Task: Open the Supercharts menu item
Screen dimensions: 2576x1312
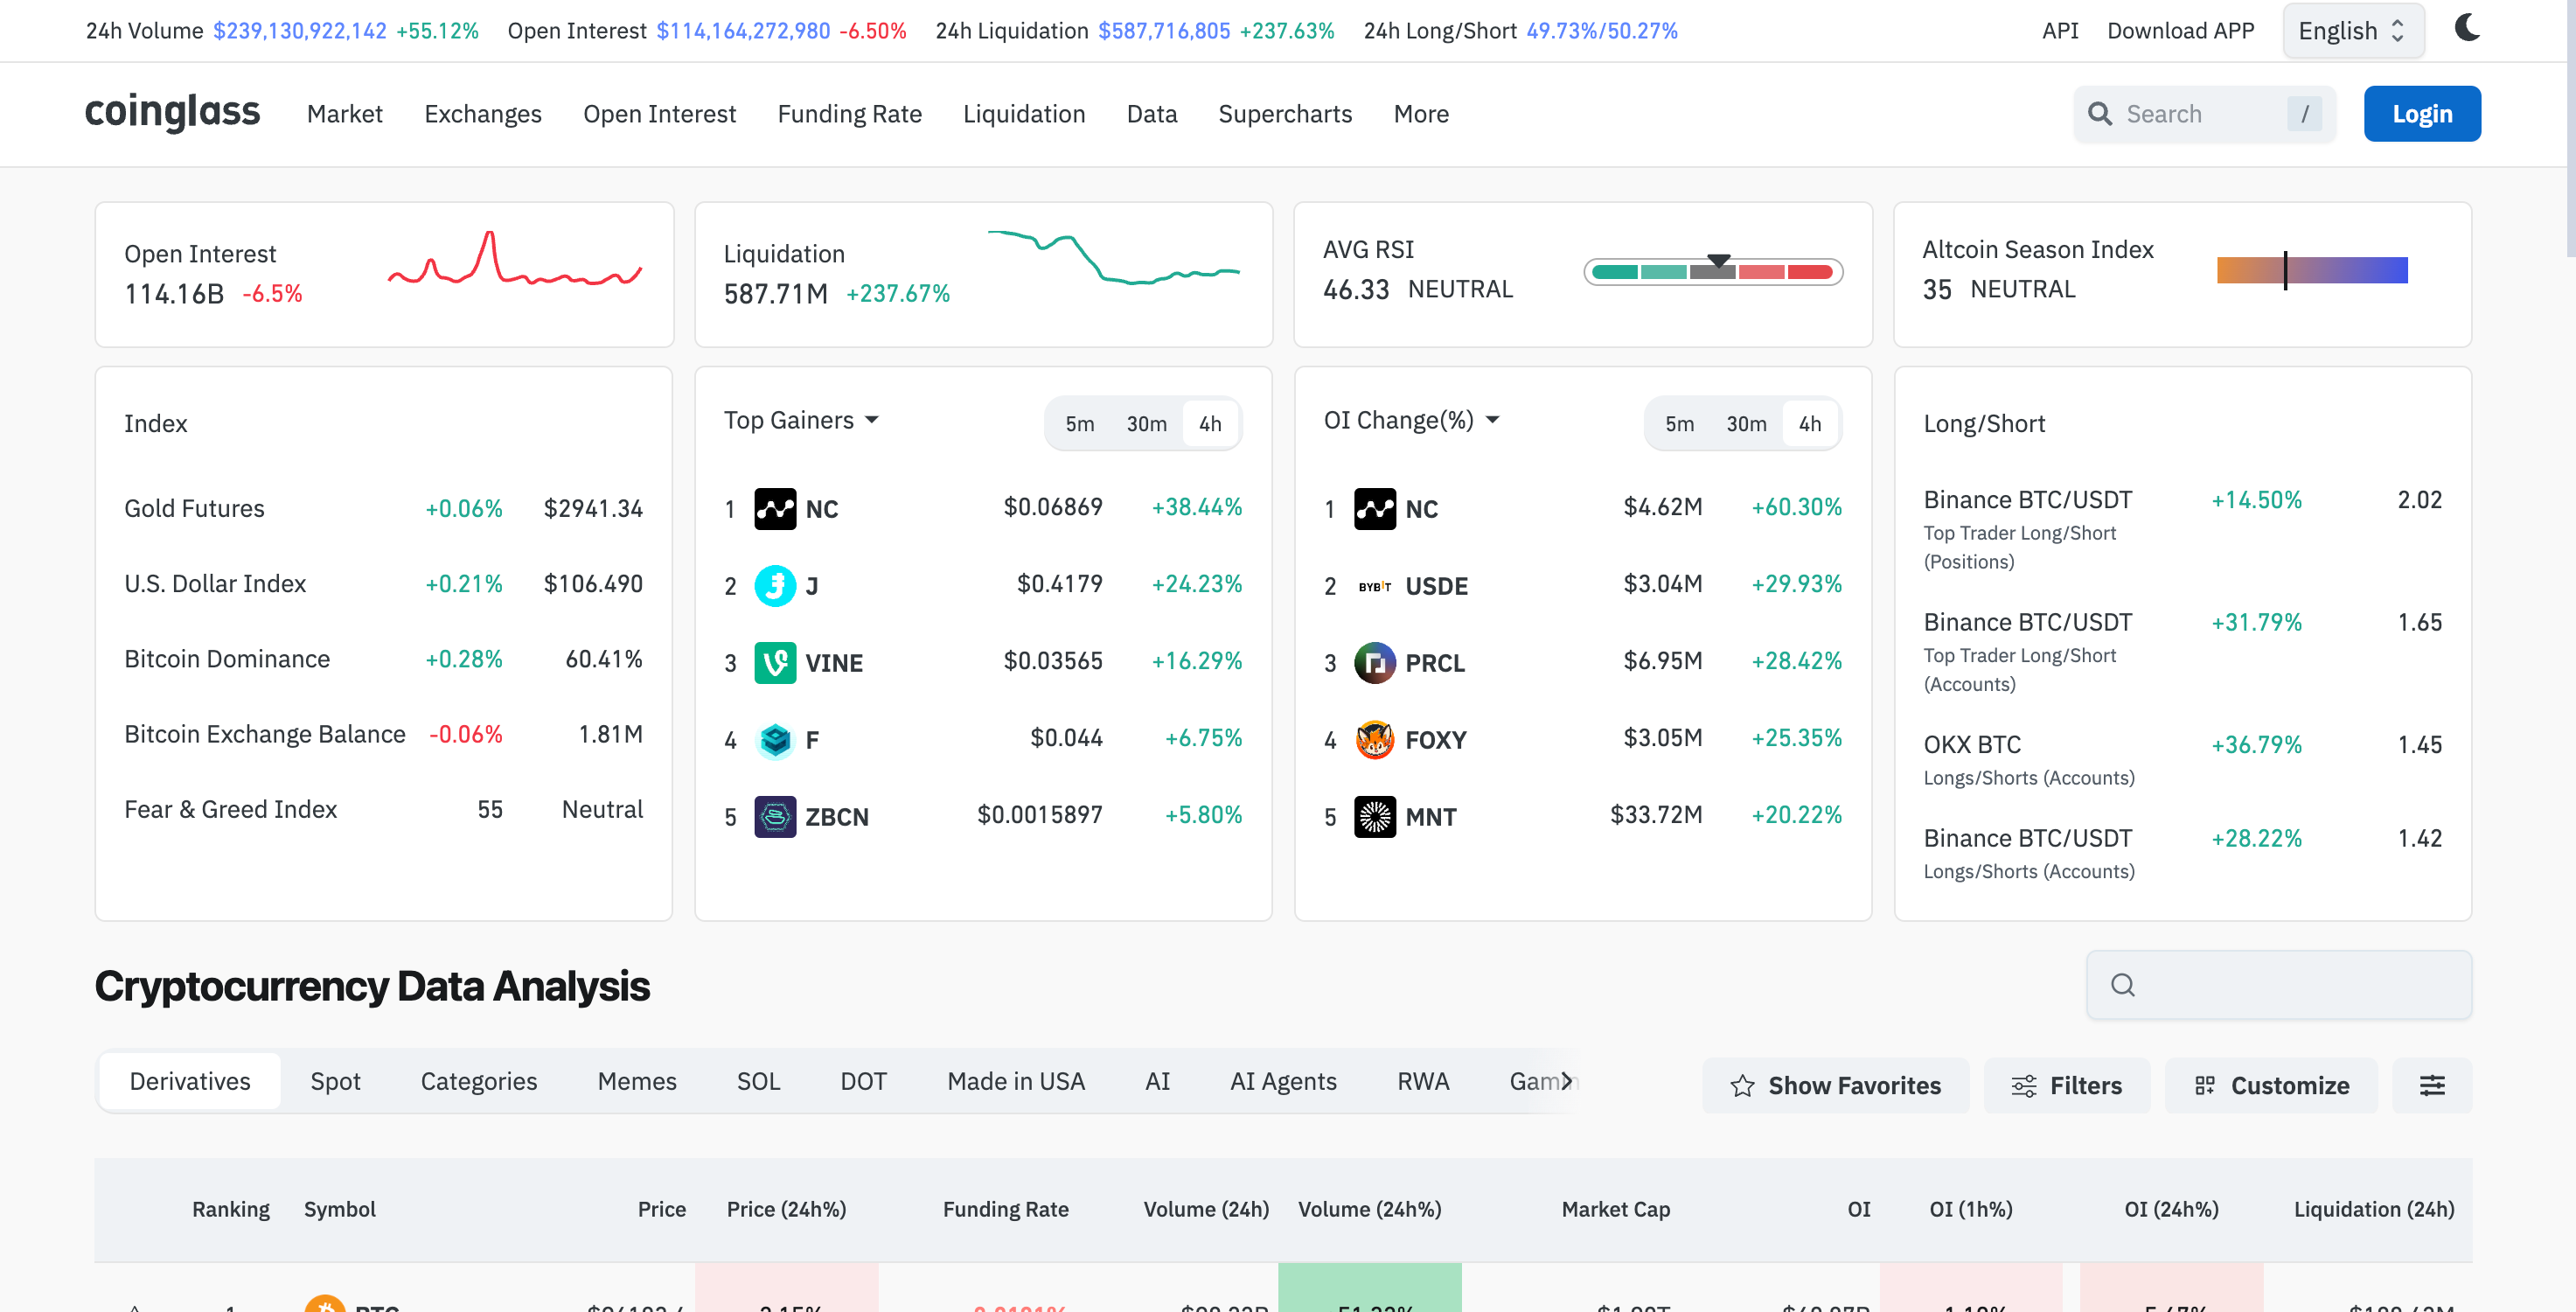Action: pos(1285,114)
